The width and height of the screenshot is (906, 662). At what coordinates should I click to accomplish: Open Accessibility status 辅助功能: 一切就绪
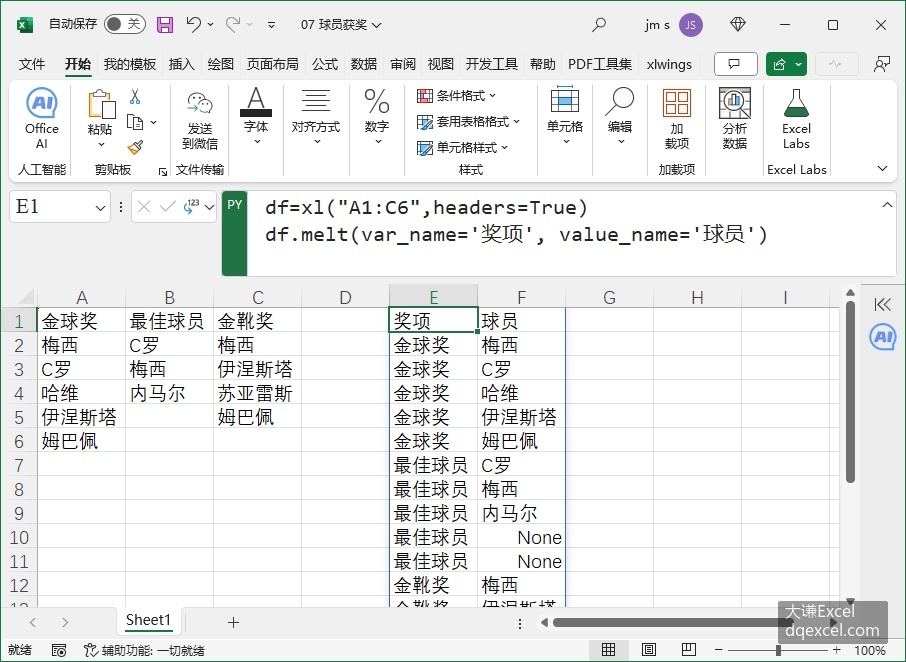[x=144, y=650]
